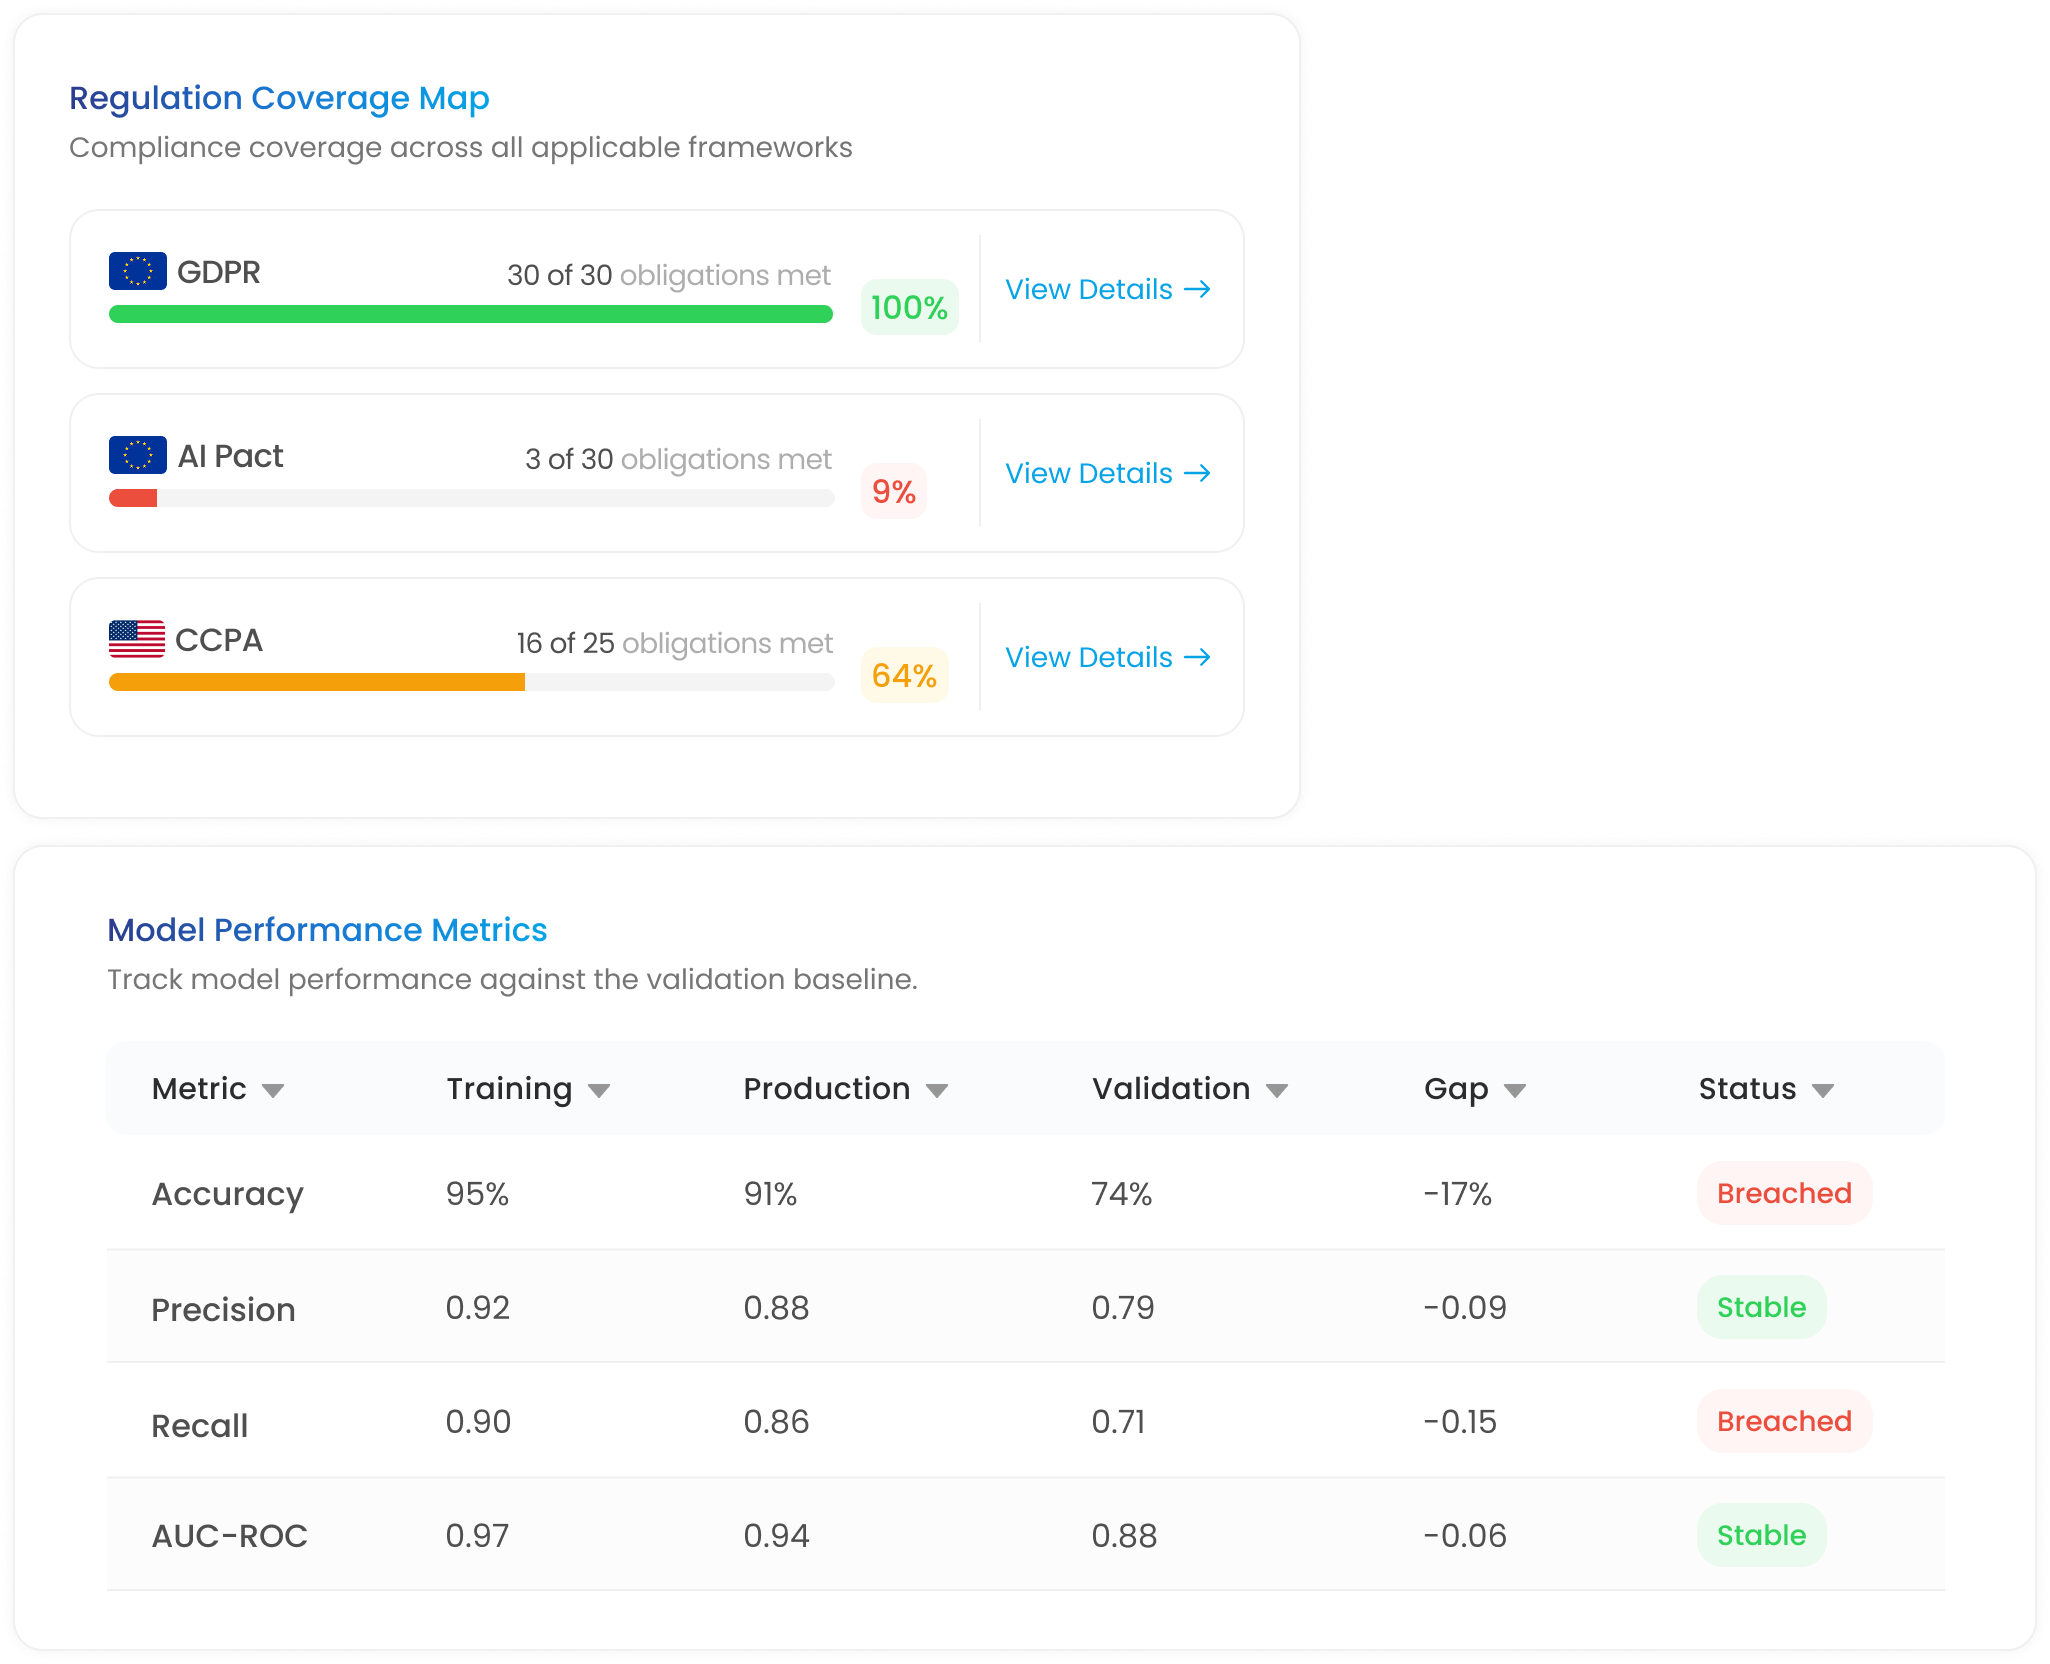Image resolution: width=2050 pixels, height=1664 pixels.
Task: Click the arrow icon in CCPA View Details
Action: (1197, 657)
